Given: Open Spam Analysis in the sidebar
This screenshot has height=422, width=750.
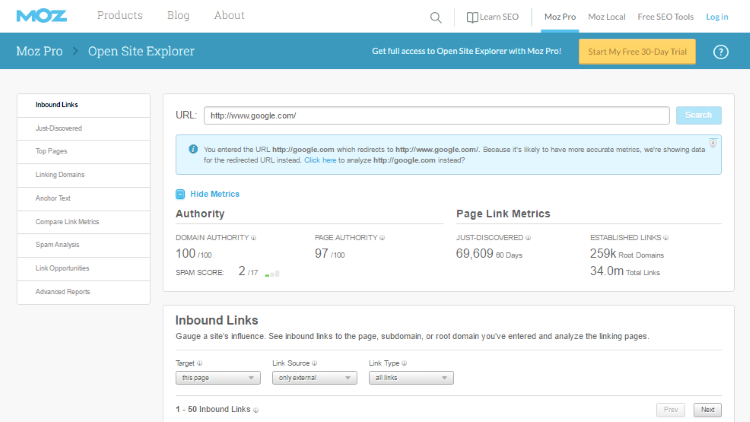Looking at the screenshot, I should click(84, 245).
